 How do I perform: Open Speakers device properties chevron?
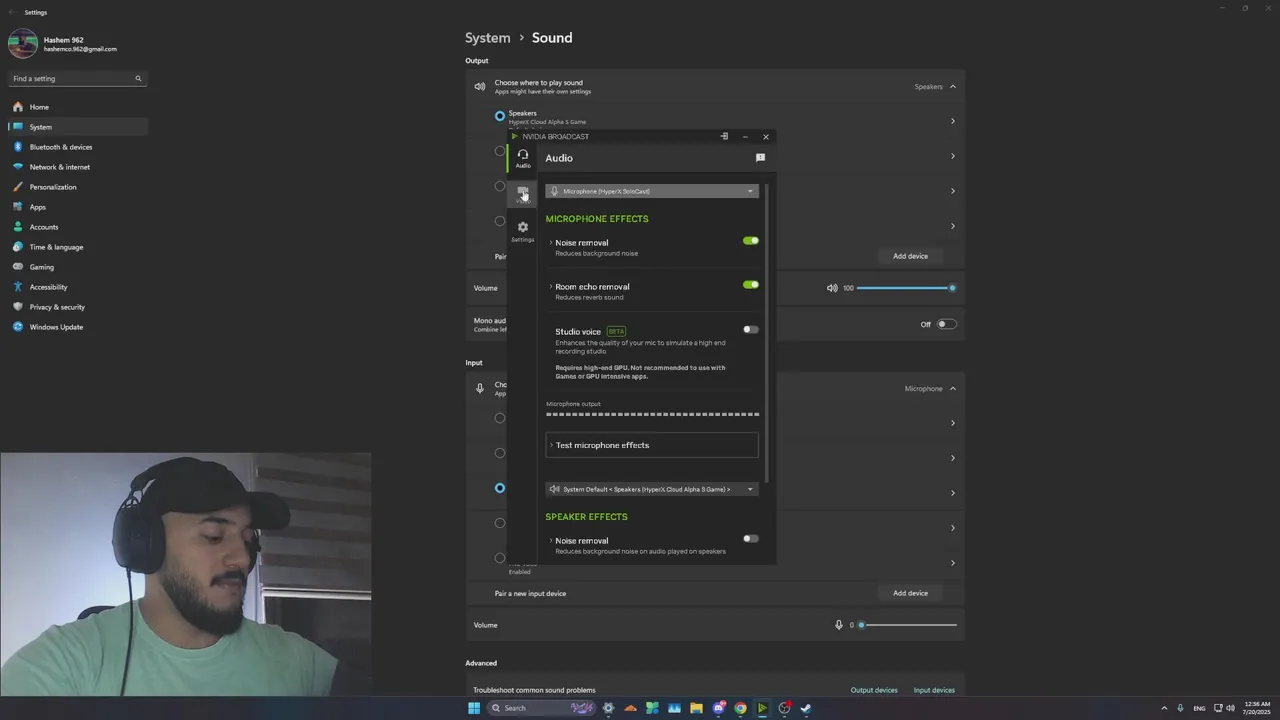pyautogui.click(x=953, y=121)
